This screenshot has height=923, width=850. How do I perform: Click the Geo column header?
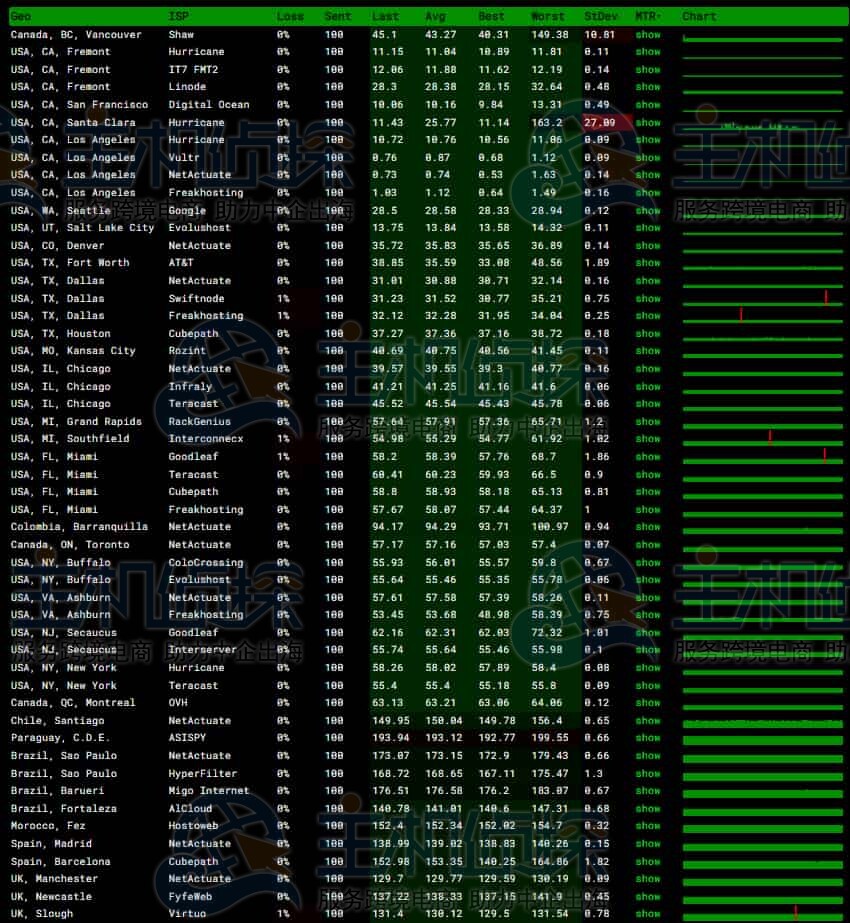click(21, 17)
